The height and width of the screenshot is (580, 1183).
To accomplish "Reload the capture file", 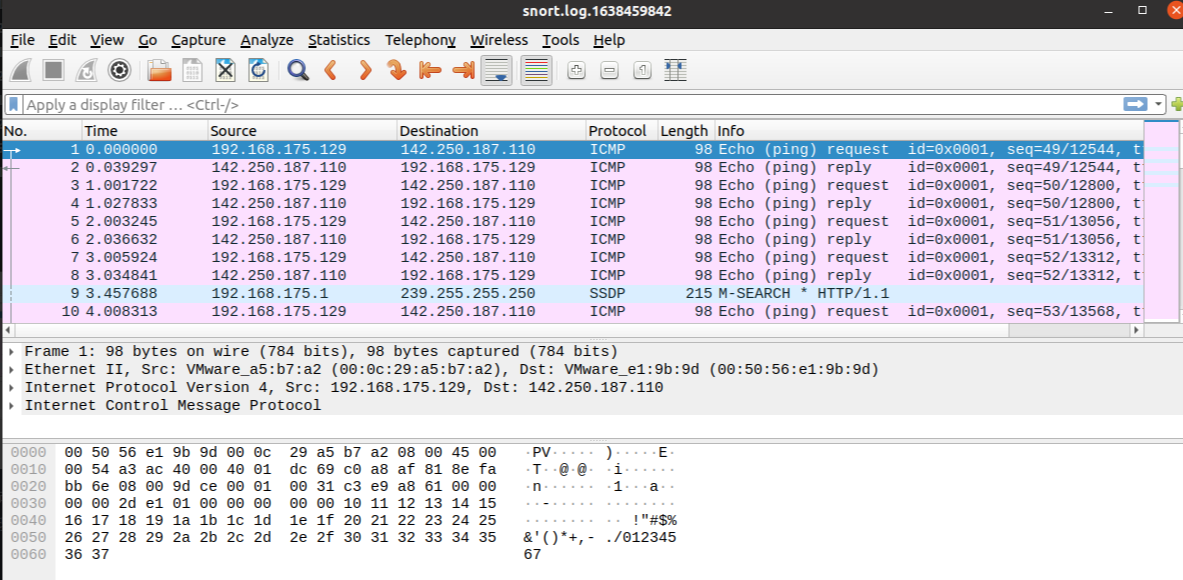I will coord(258,70).
